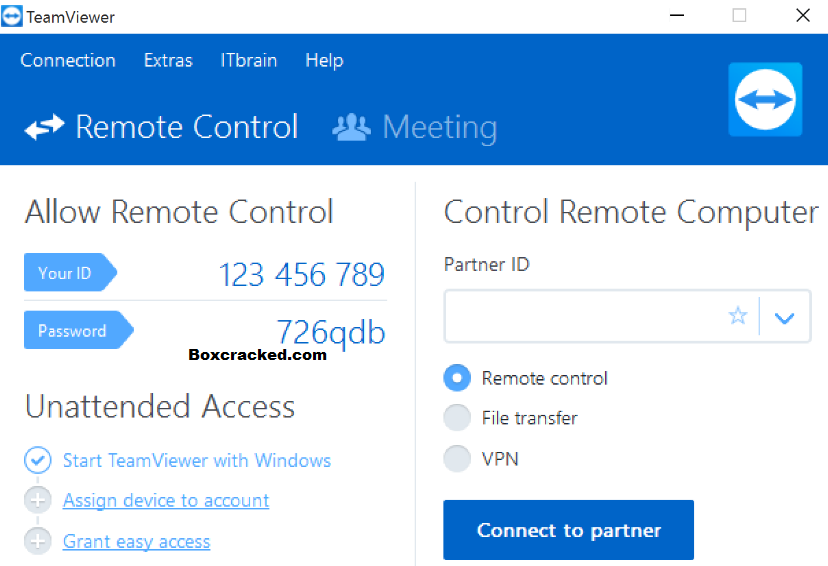The height and width of the screenshot is (566, 828).
Task: Follow the Grant easy access link
Action: point(136,541)
